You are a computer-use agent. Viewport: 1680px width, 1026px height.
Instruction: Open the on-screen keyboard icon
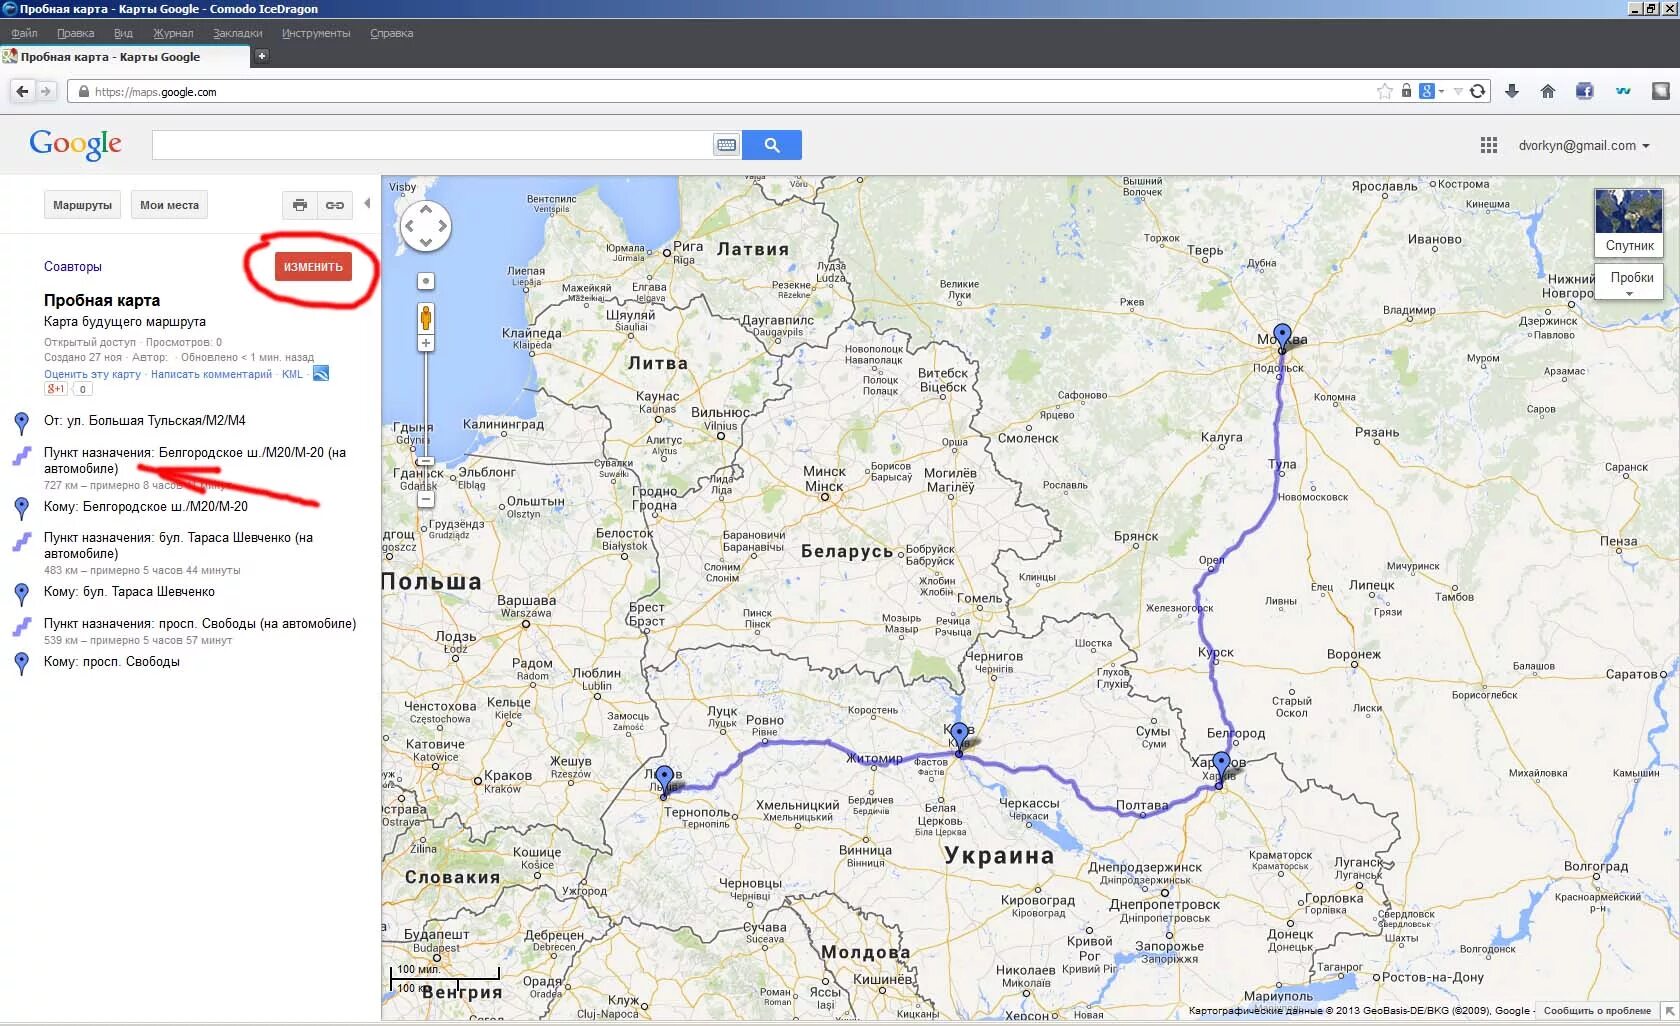coord(726,145)
